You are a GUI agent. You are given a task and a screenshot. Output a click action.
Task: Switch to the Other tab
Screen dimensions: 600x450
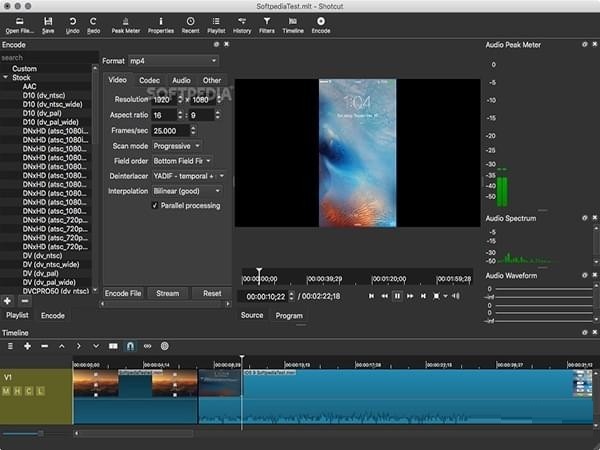[212, 80]
